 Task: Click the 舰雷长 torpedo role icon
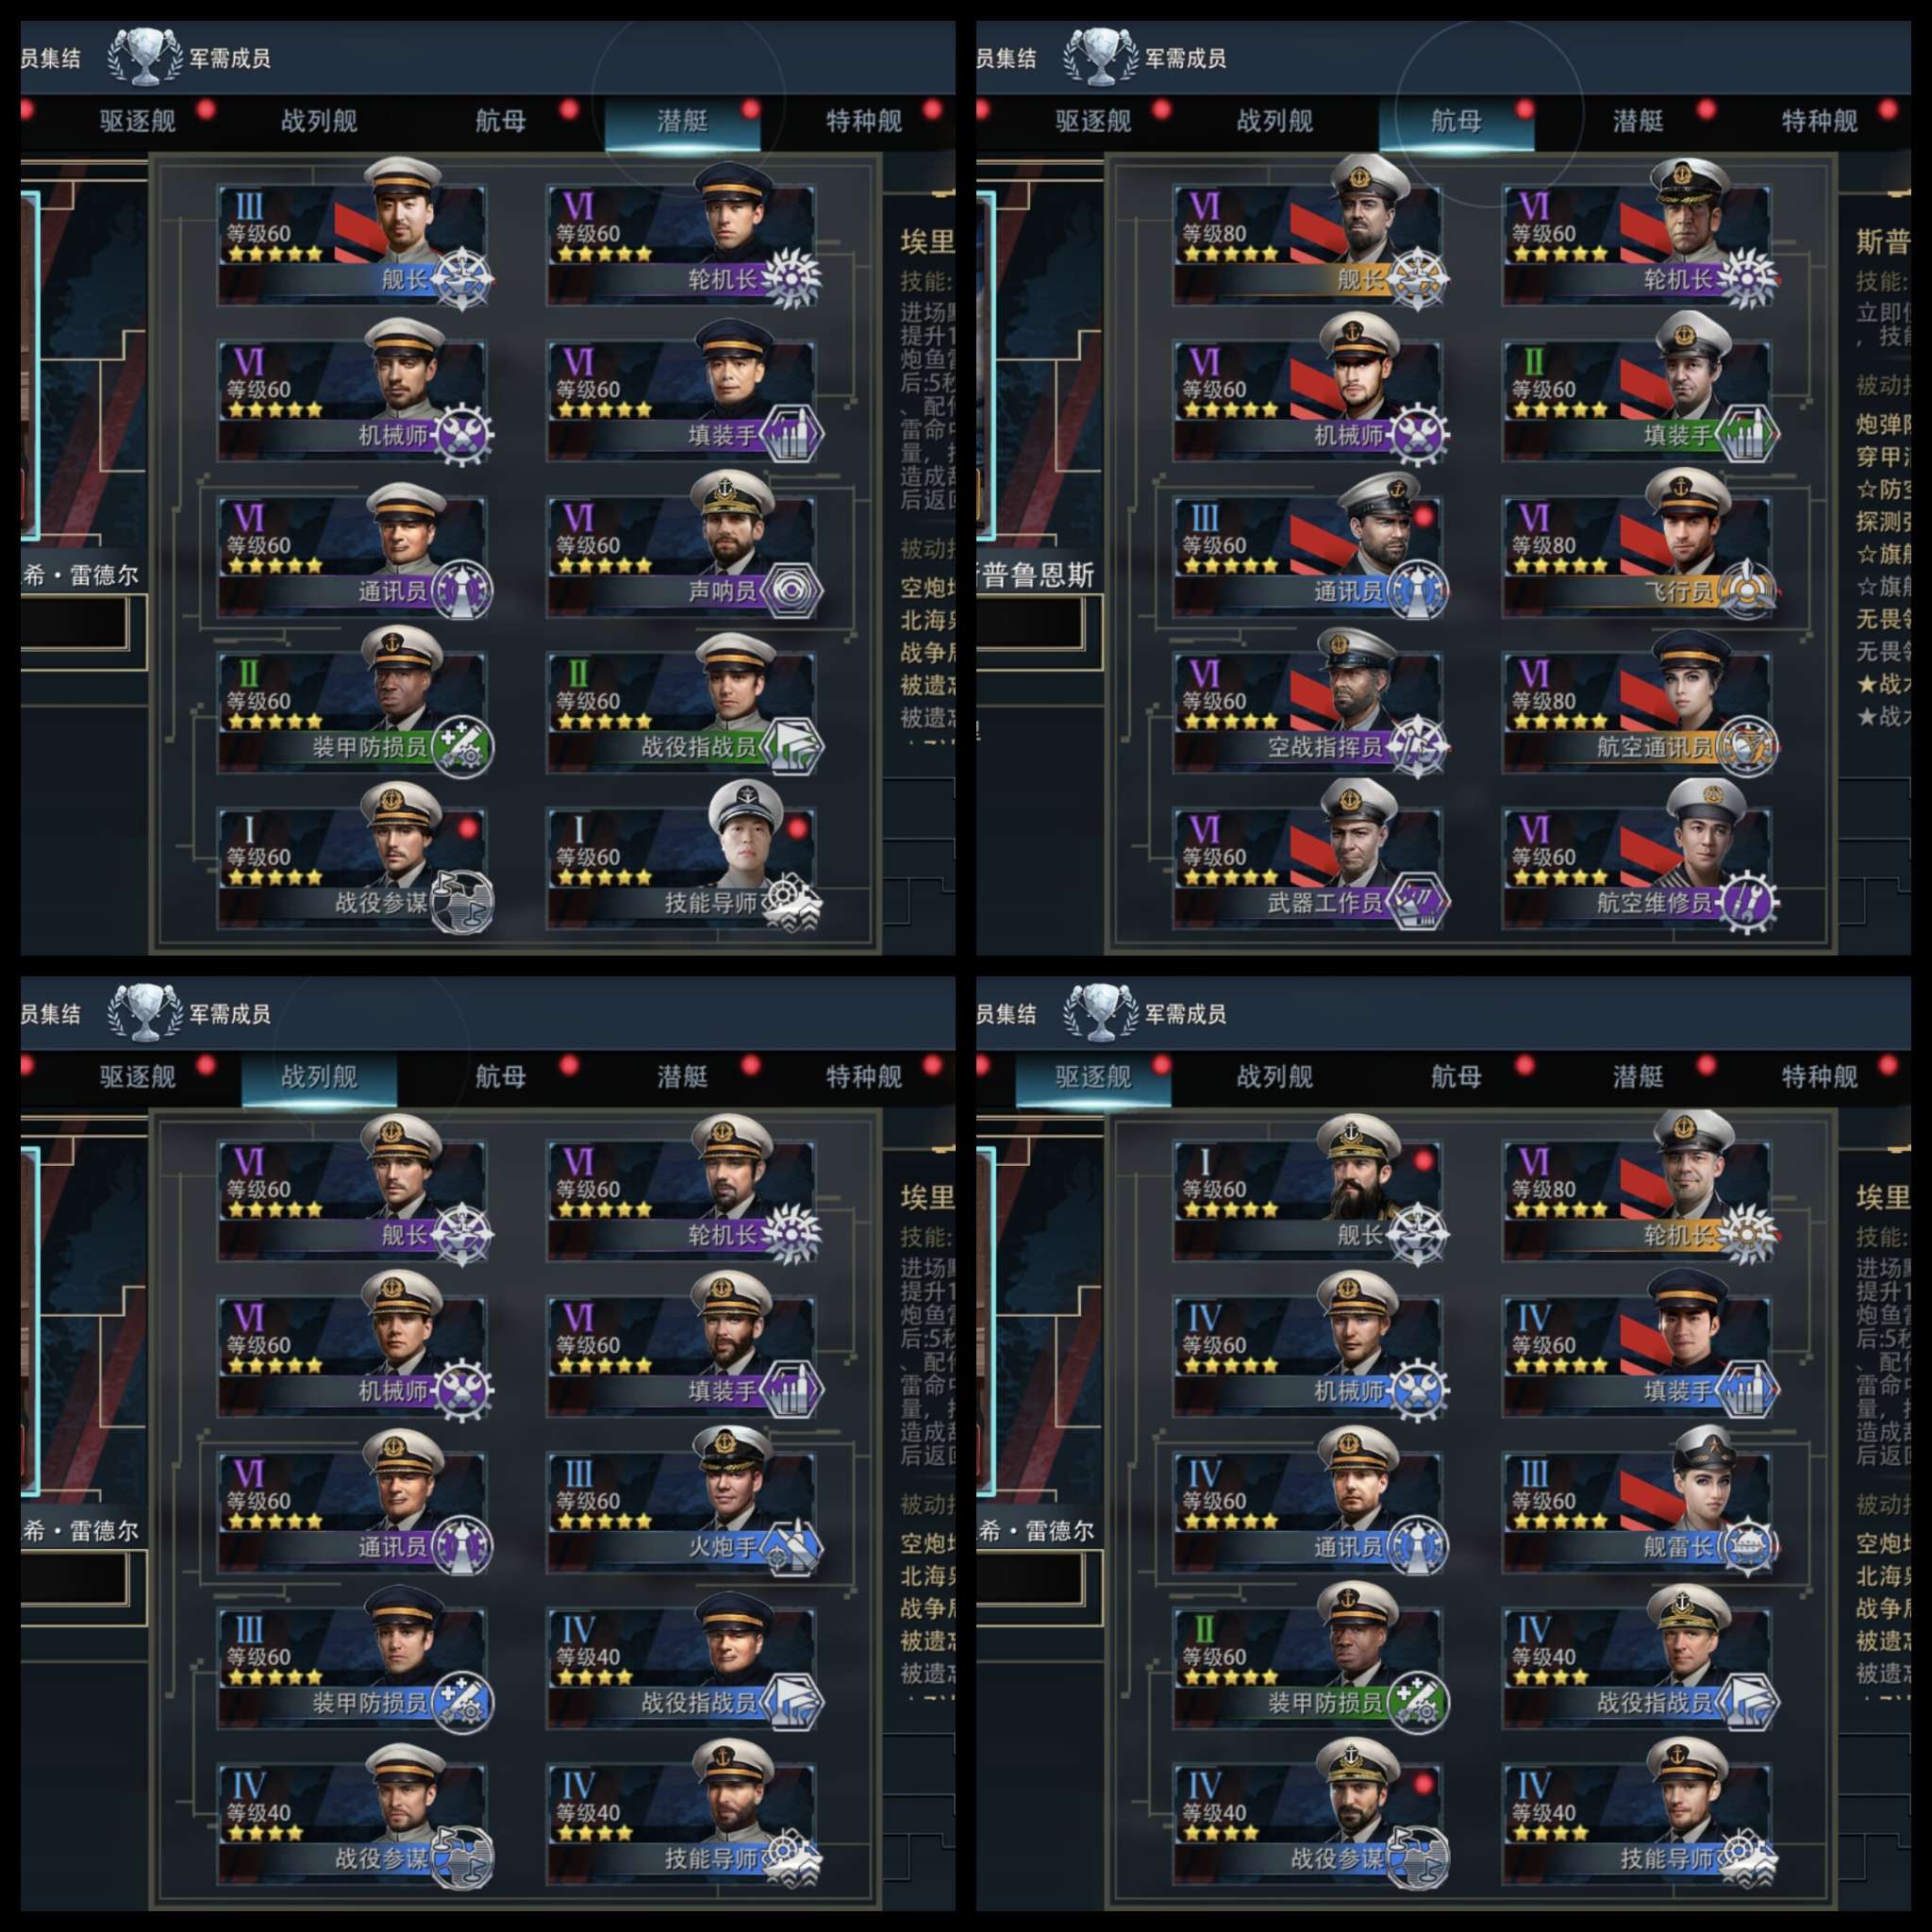[x=1746, y=1546]
